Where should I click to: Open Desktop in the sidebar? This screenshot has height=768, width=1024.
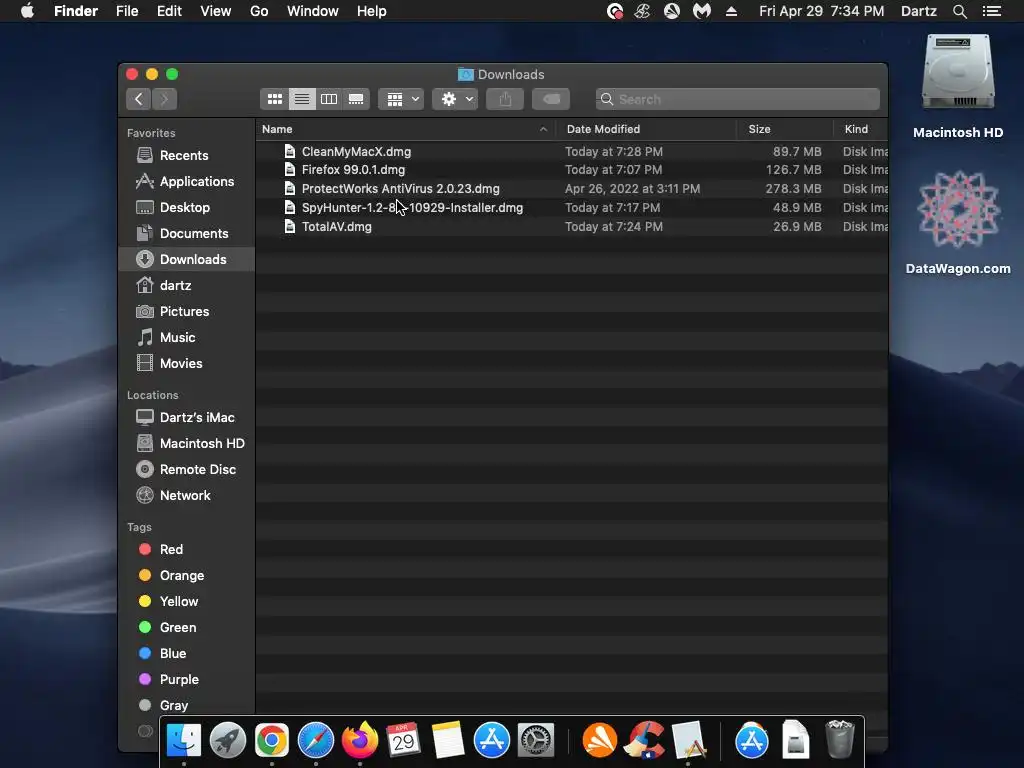pos(186,208)
